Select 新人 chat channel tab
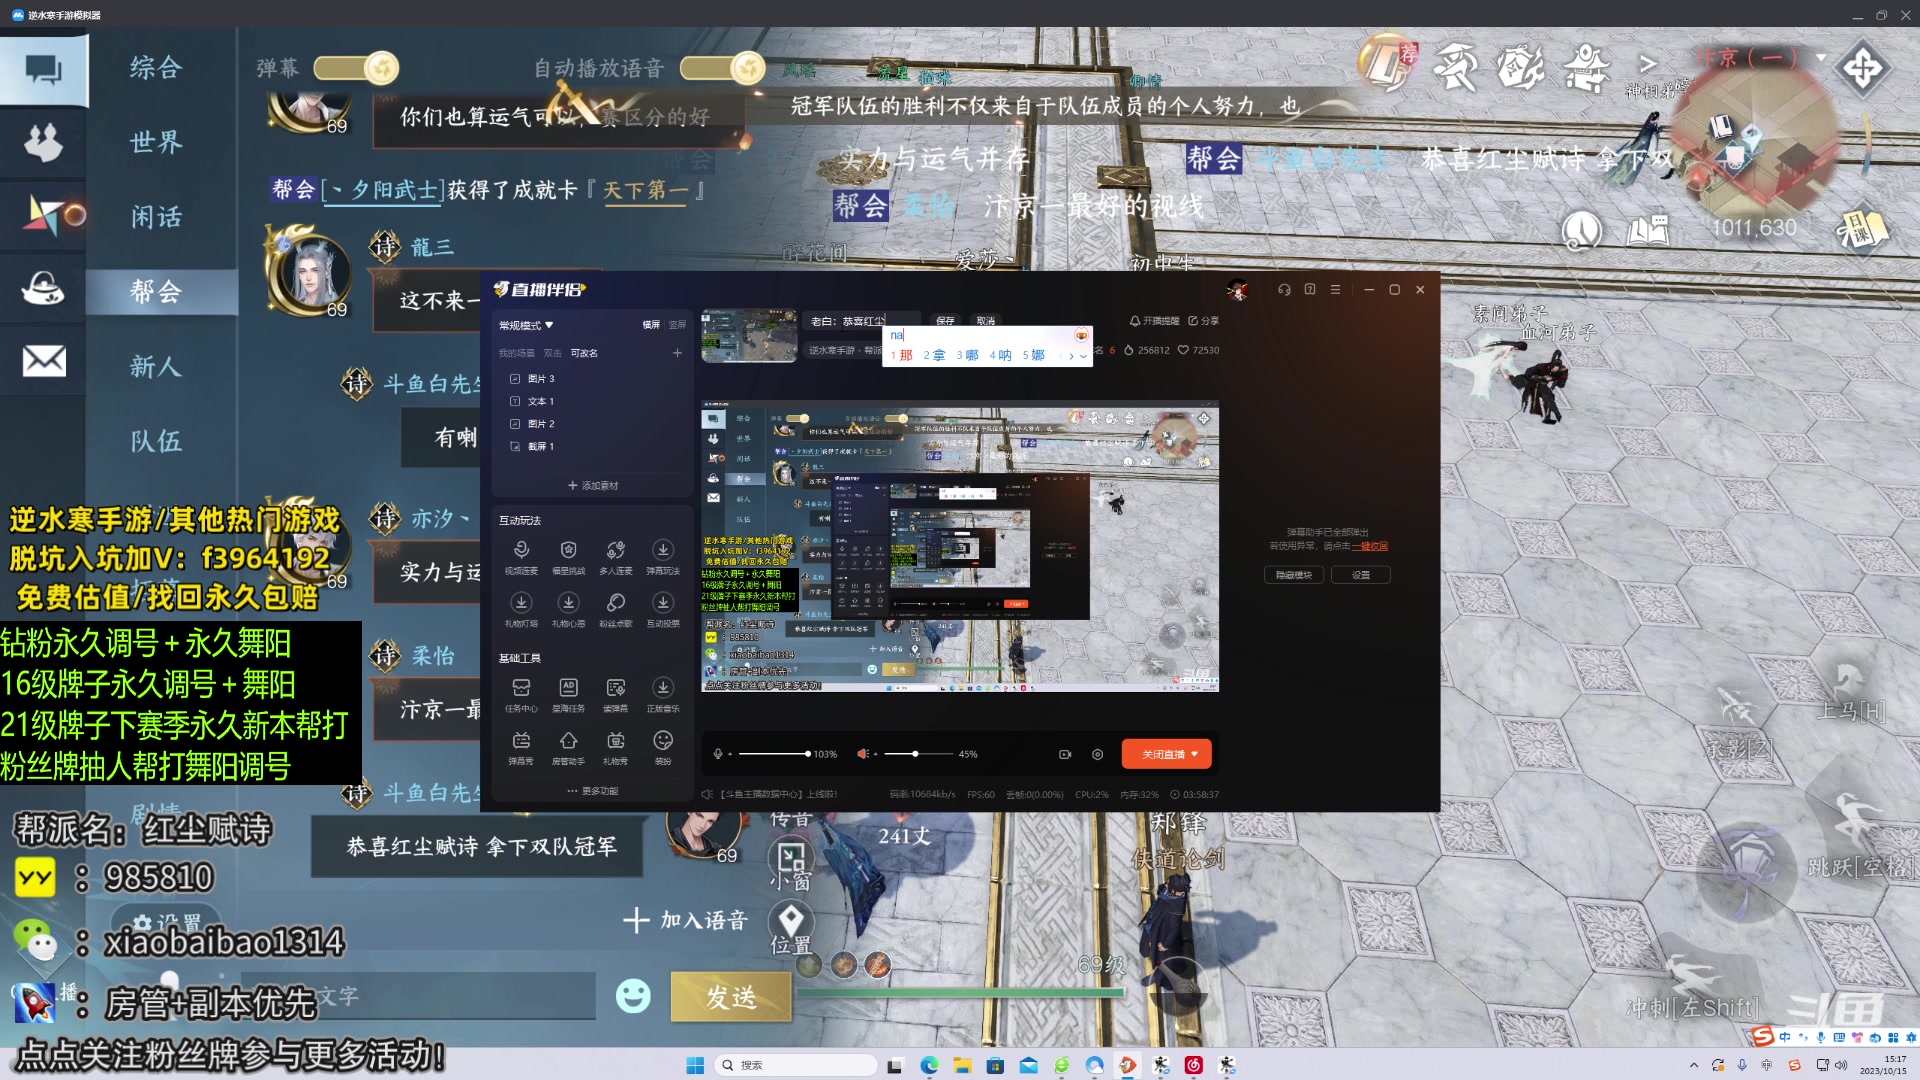 pos(156,367)
